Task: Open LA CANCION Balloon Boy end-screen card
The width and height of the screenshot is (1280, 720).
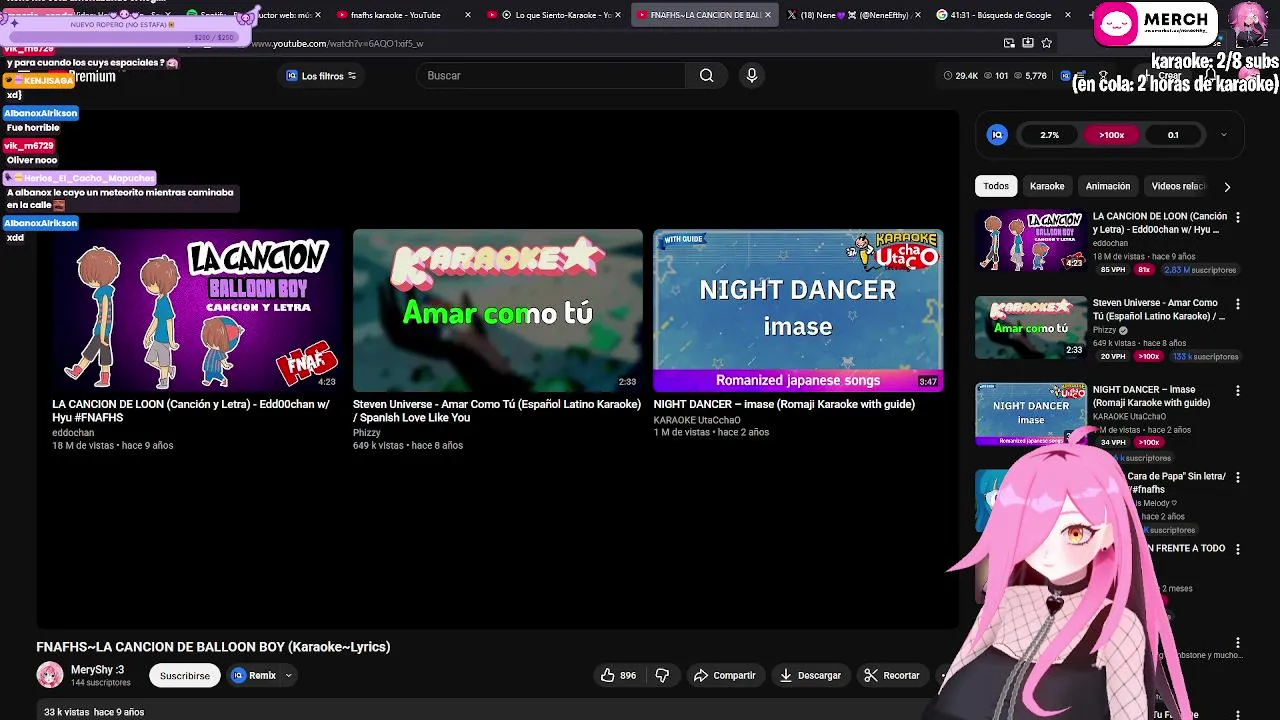Action: point(197,310)
